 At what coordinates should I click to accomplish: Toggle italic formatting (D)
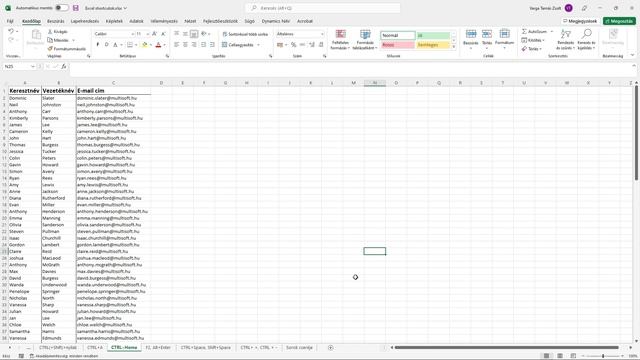point(106,44)
